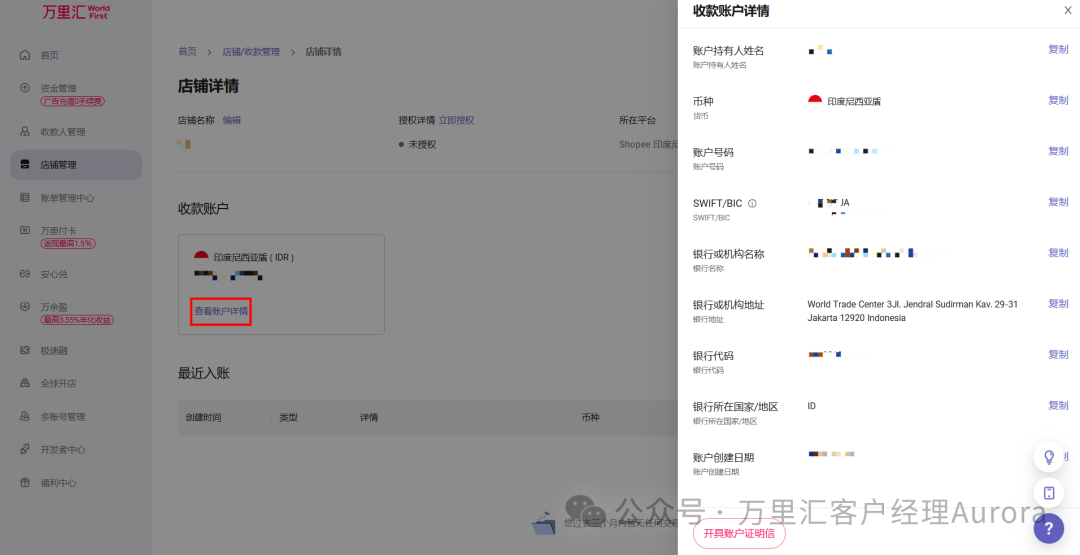
Task: Click the 万里付卡 card icon
Action: 25,231
